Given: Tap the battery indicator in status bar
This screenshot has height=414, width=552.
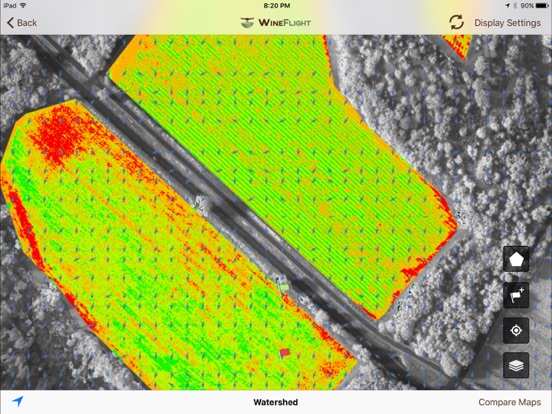Looking at the screenshot, I should click(x=540, y=5).
